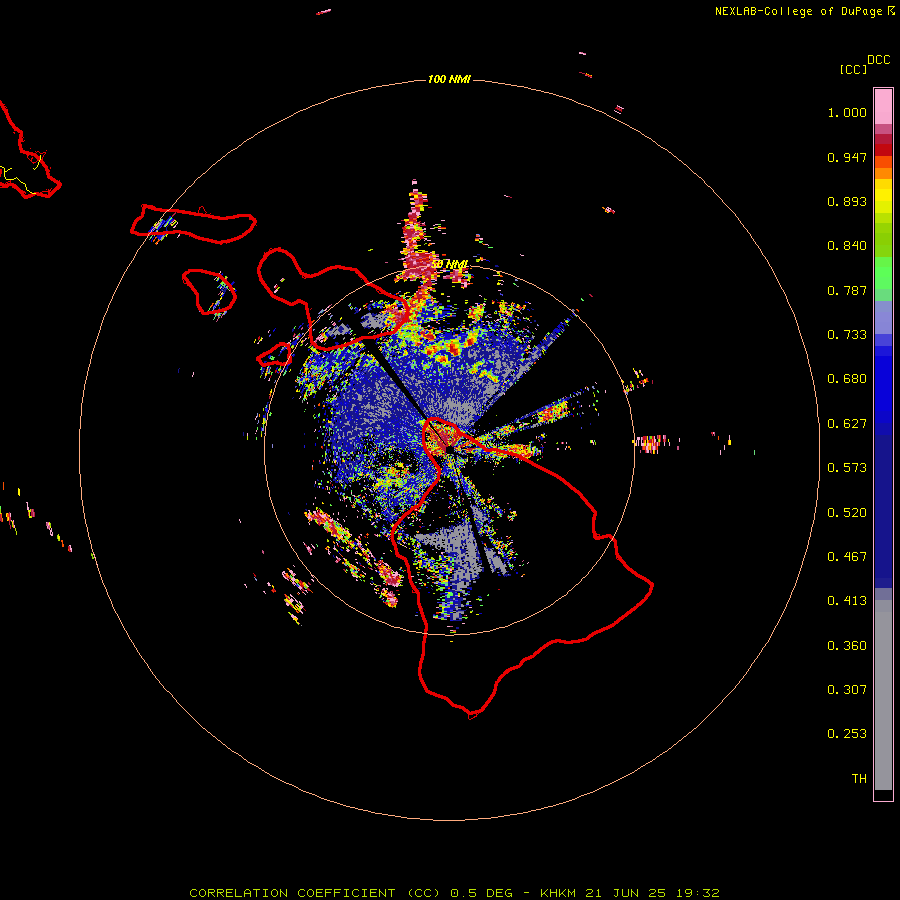Screen dimensions: 900x900
Task: Click the 0.253 color scale value
Action: [847, 734]
